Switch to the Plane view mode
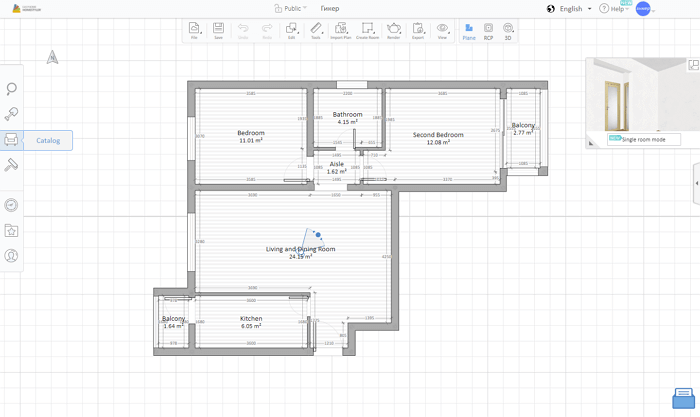Image resolution: width=700 pixels, height=417 pixels. tap(469, 31)
